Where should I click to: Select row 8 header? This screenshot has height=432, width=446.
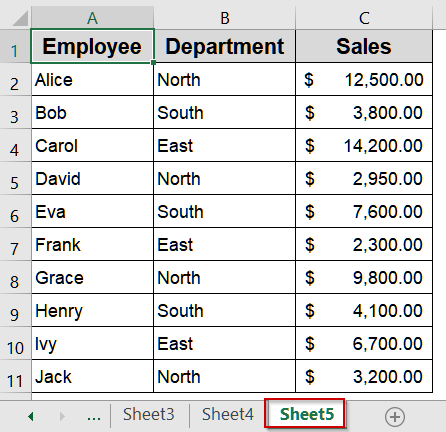15,277
